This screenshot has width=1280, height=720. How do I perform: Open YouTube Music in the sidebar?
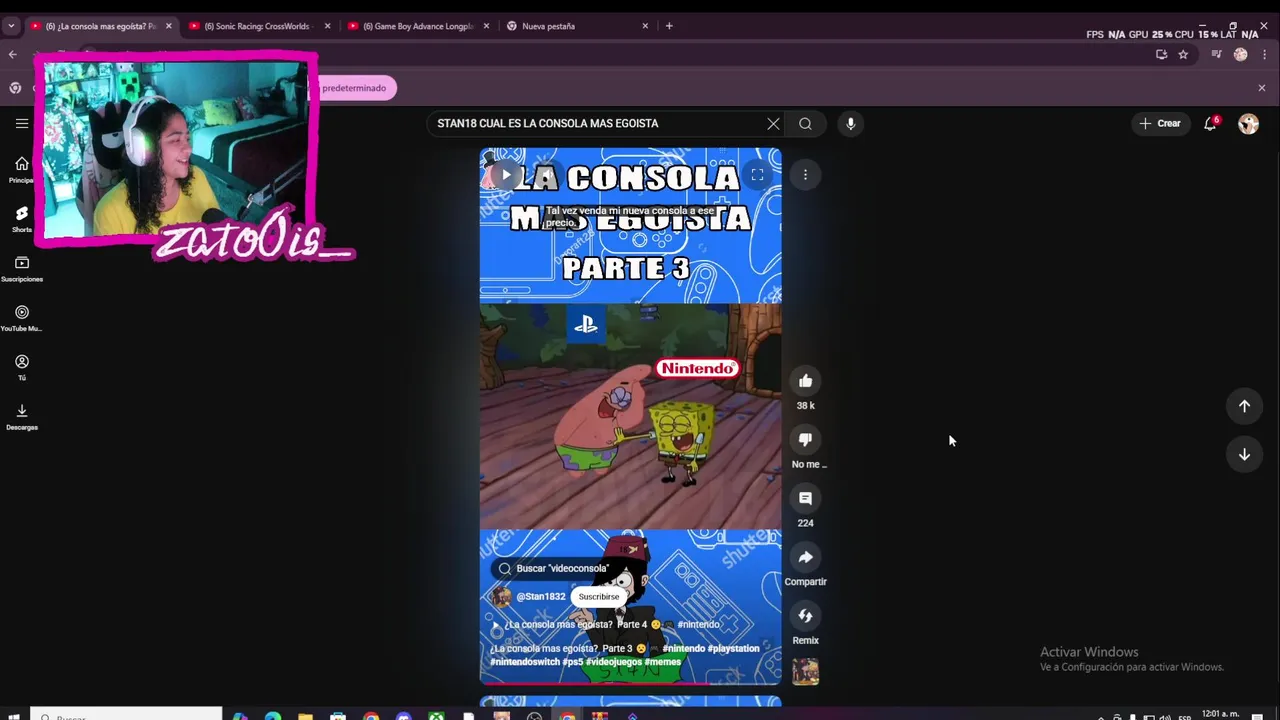21,318
